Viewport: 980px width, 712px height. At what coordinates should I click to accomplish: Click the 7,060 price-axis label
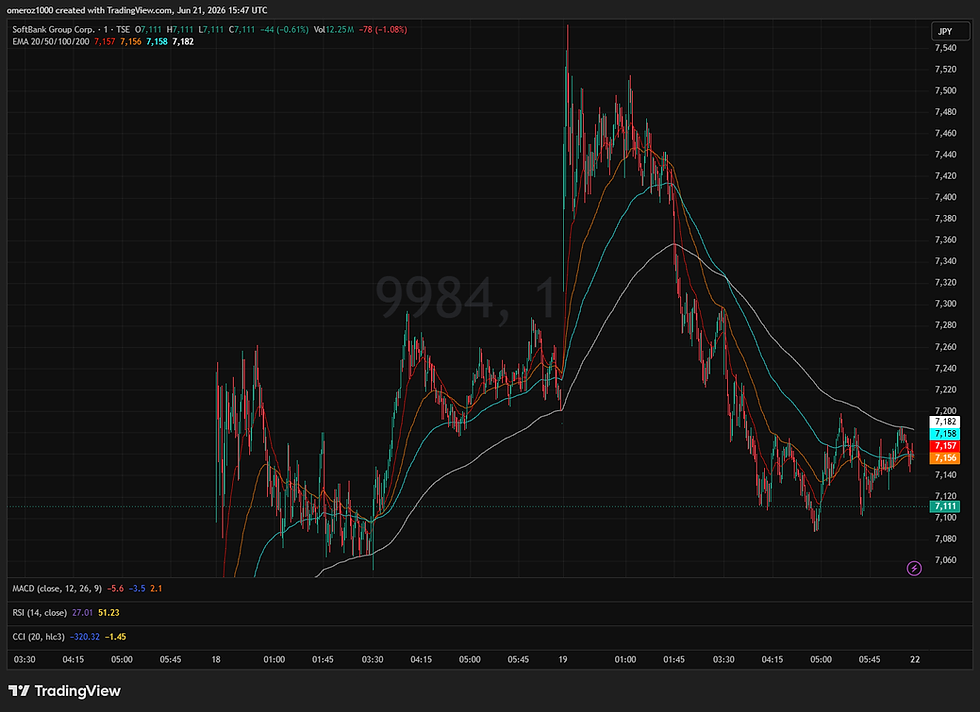945,560
